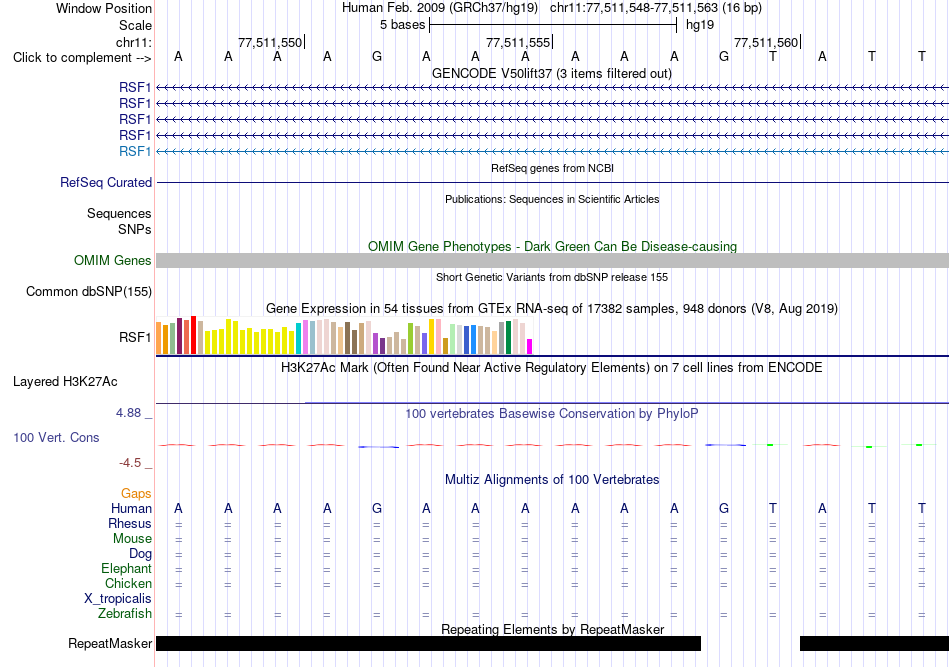The height and width of the screenshot is (667, 950).
Task: Click the 'RefSeq Curated' track label
Action: pyautogui.click(x=106, y=182)
